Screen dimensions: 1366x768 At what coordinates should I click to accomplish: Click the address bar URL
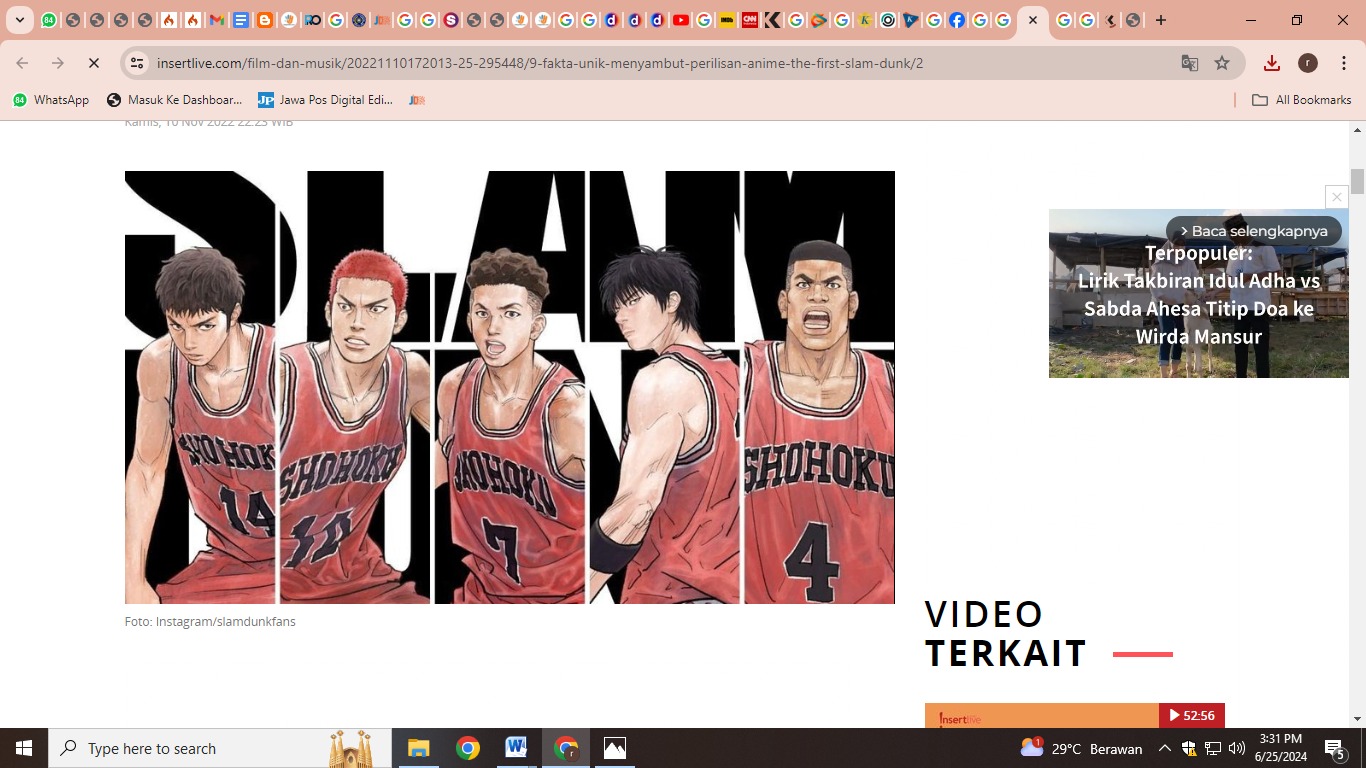540,63
